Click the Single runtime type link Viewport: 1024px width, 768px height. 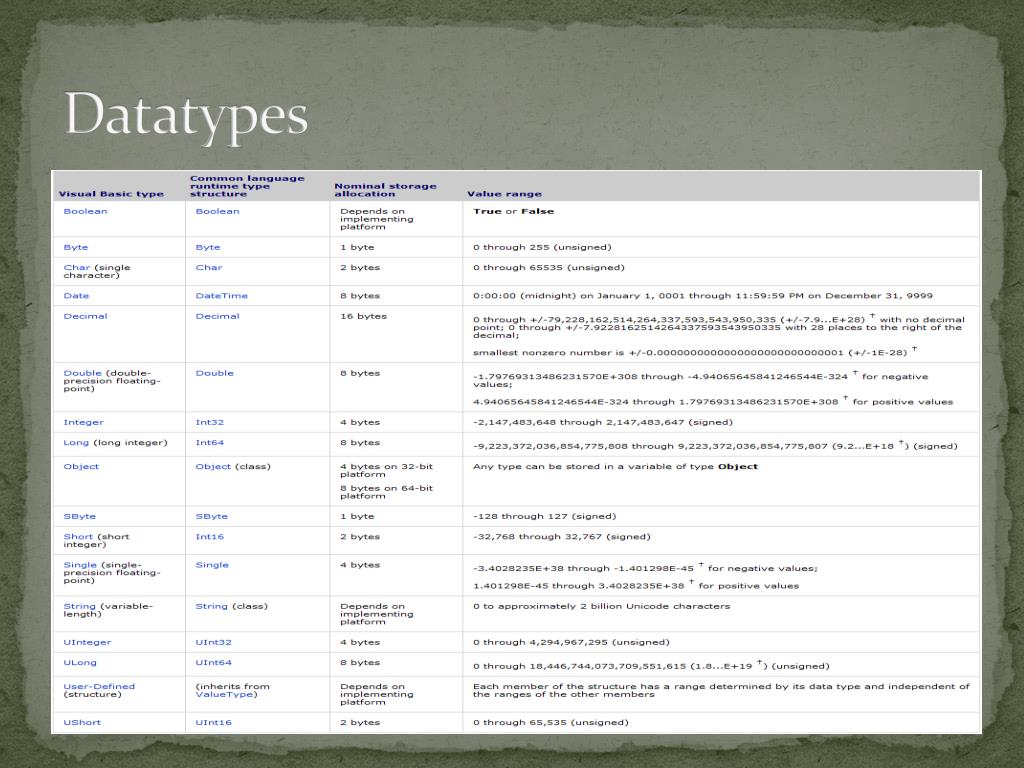[212, 565]
